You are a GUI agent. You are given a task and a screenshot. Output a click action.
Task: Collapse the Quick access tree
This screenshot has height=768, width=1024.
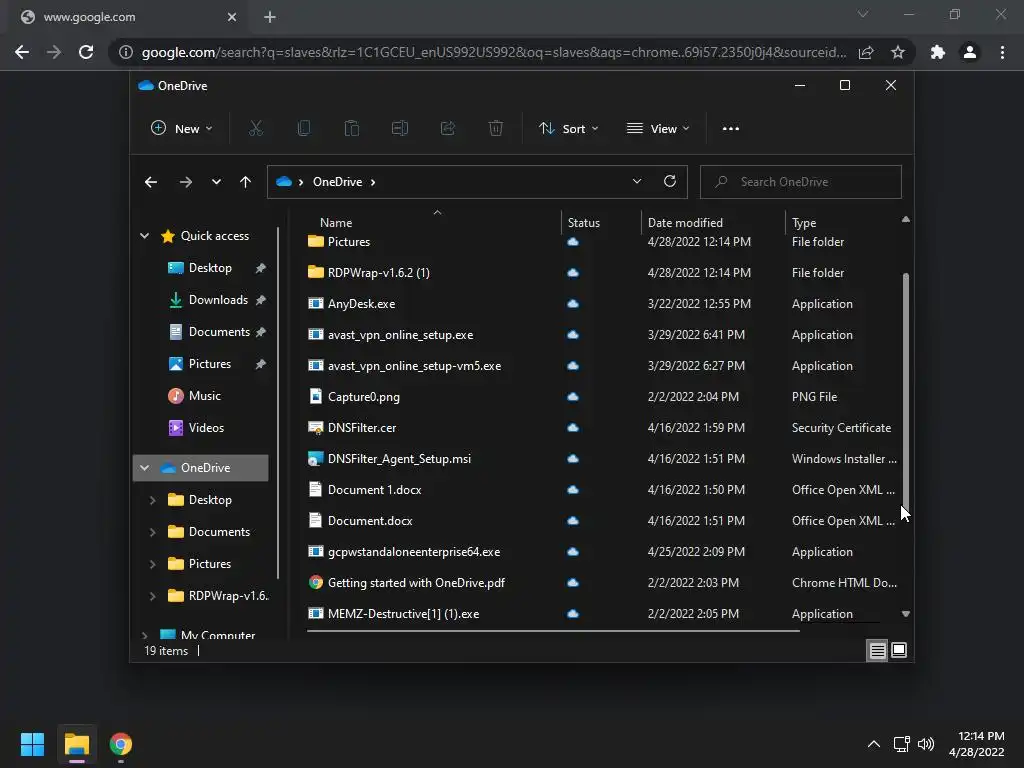(x=144, y=236)
